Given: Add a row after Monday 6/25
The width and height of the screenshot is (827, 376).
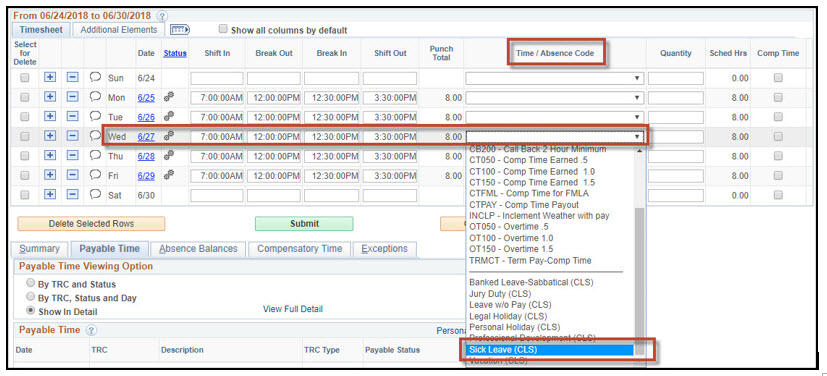Looking at the screenshot, I should coord(50,97).
